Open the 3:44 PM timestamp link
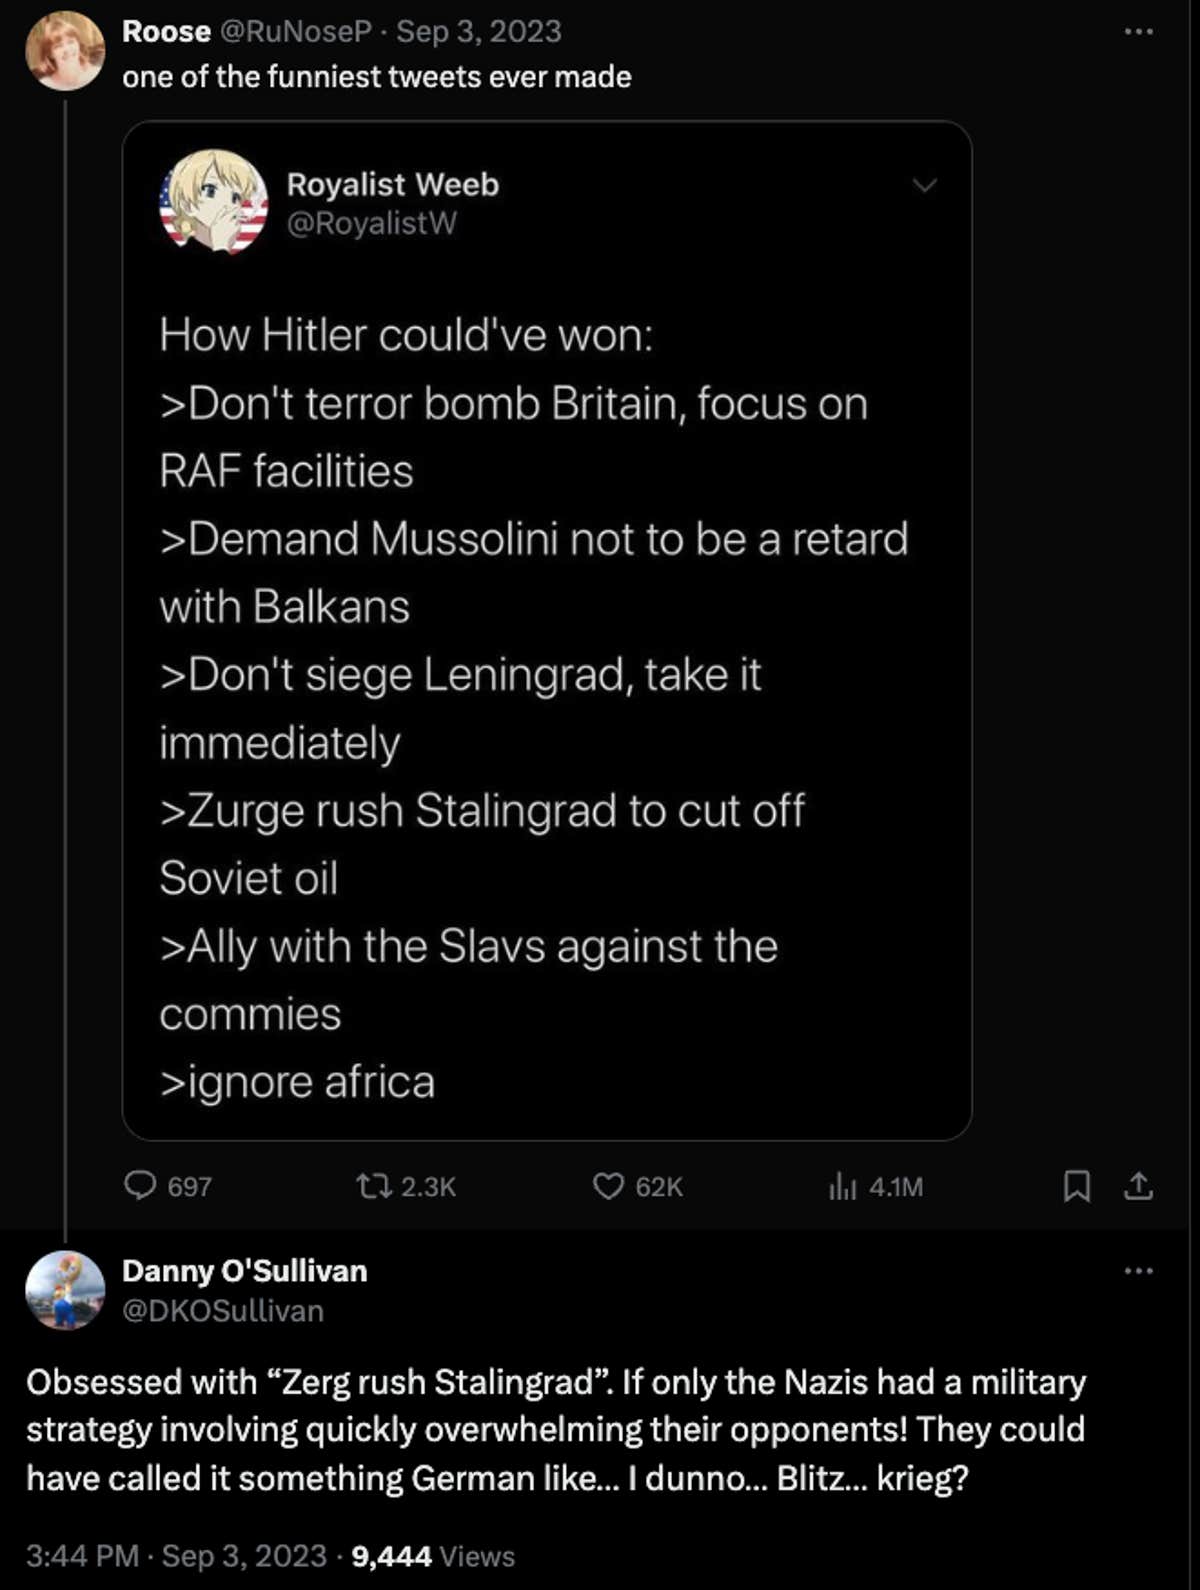 (x=82, y=1556)
